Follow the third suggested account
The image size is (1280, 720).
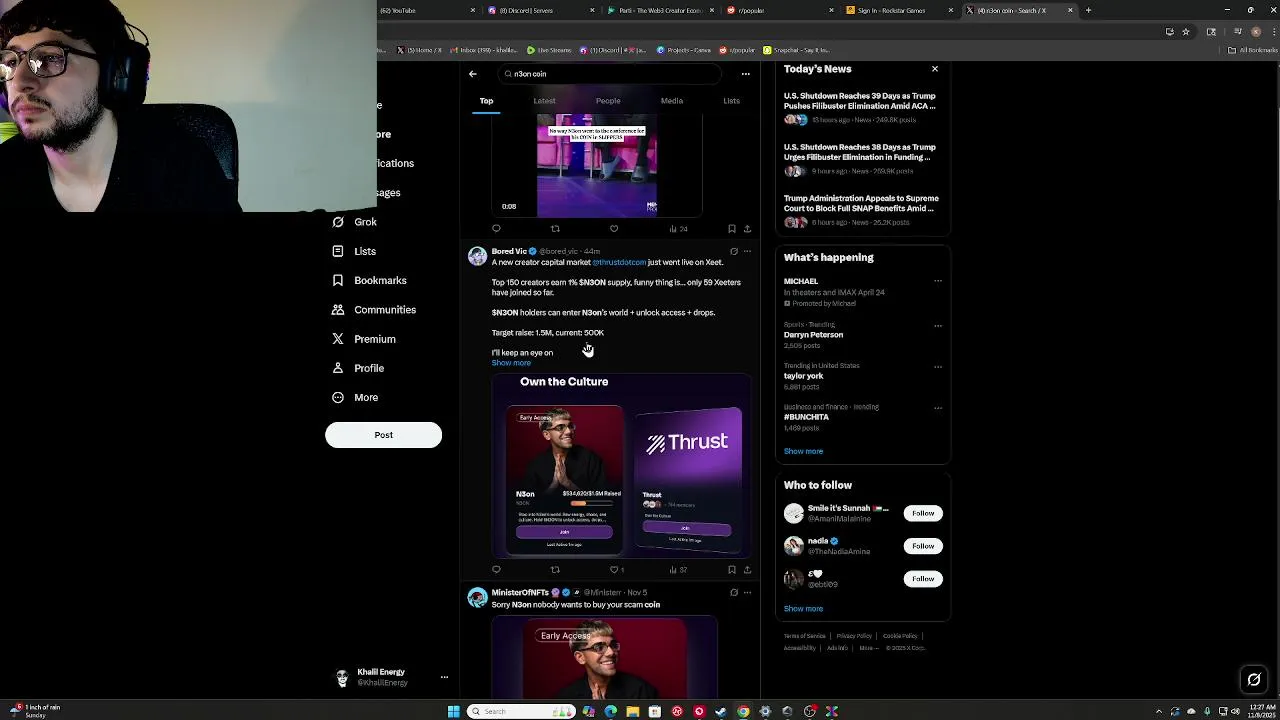coord(923,579)
